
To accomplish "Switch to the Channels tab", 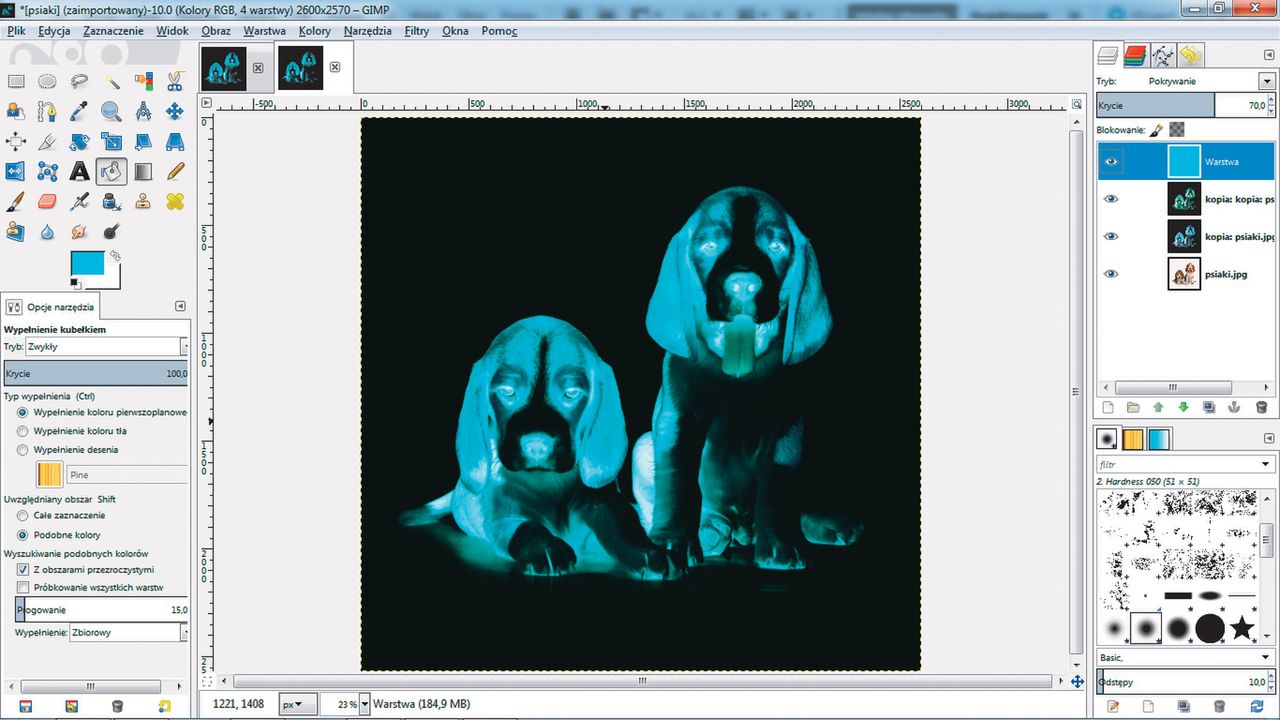I will pyautogui.click(x=1134, y=55).
